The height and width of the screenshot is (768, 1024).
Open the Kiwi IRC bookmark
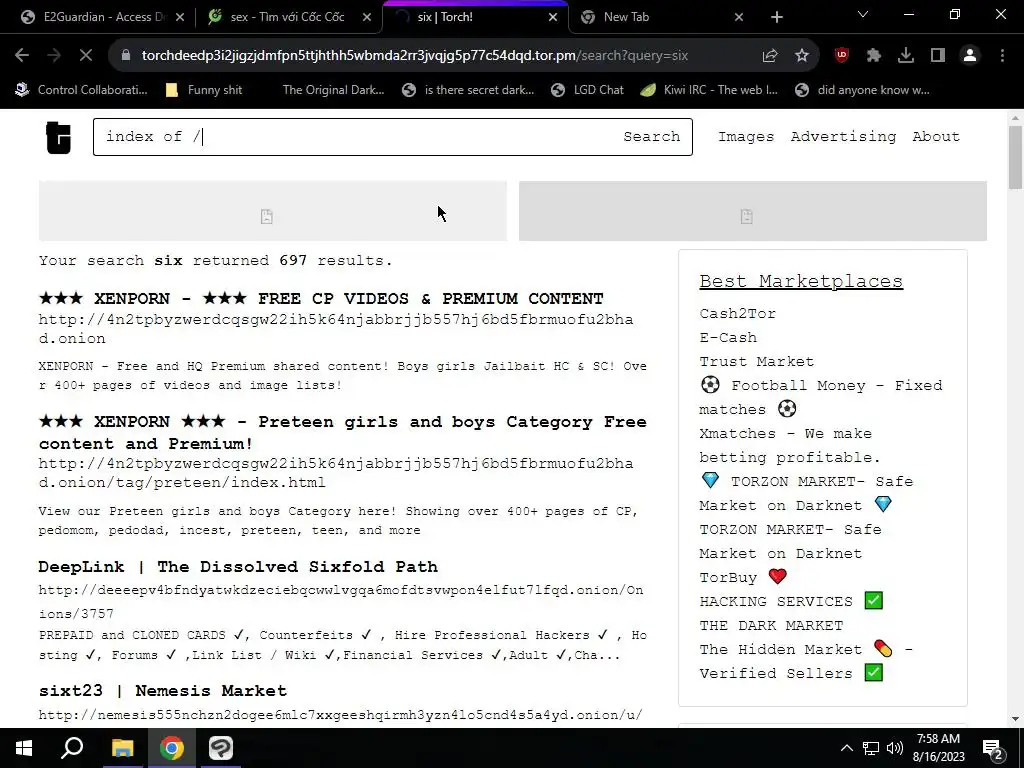click(709, 90)
